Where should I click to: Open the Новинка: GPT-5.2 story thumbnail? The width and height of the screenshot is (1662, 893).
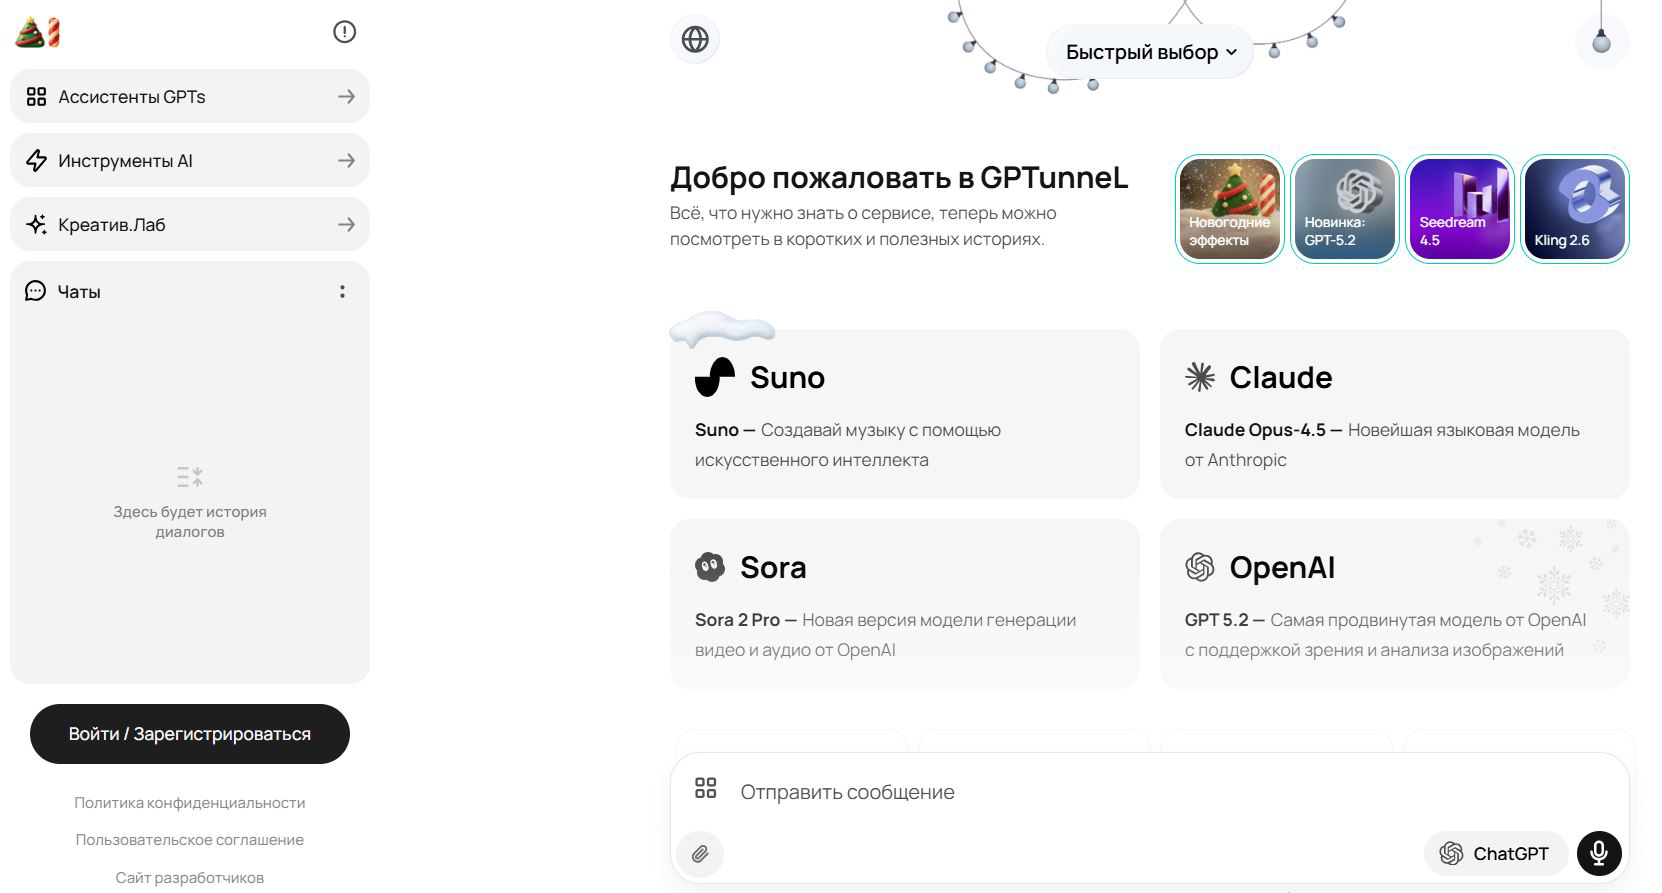pyautogui.click(x=1345, y=209)
